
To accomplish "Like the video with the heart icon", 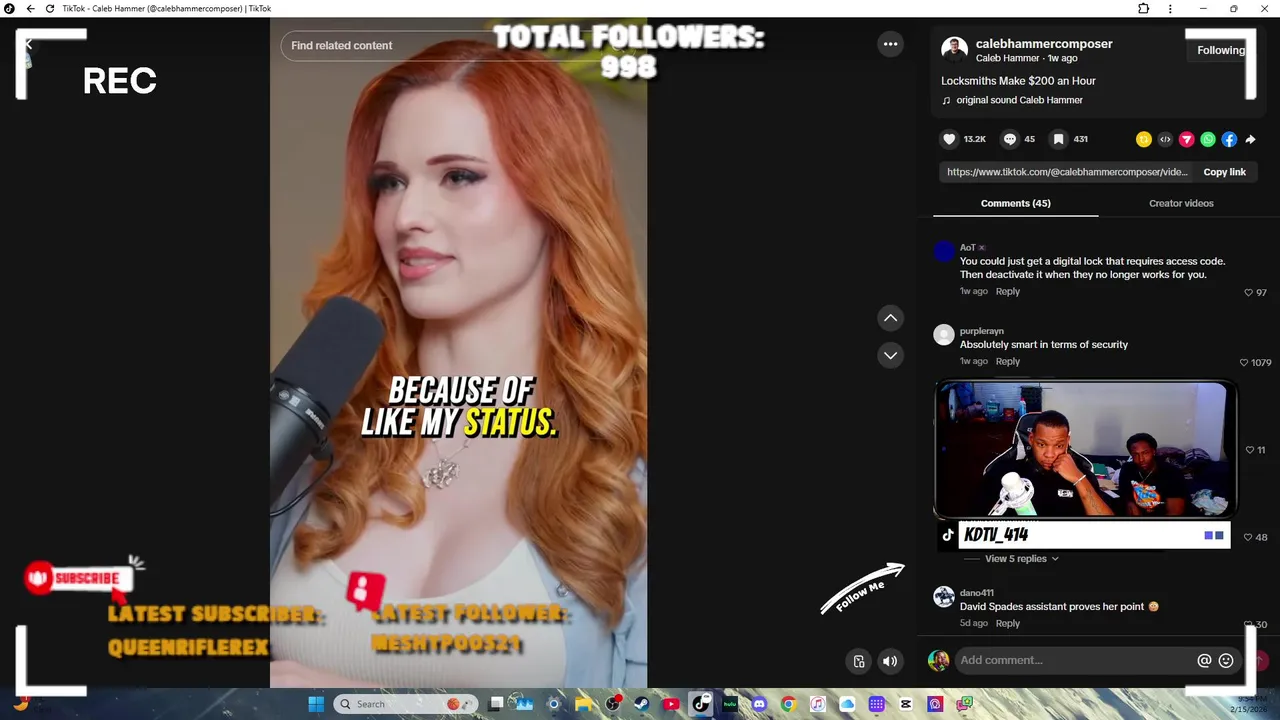I will 950,139.
